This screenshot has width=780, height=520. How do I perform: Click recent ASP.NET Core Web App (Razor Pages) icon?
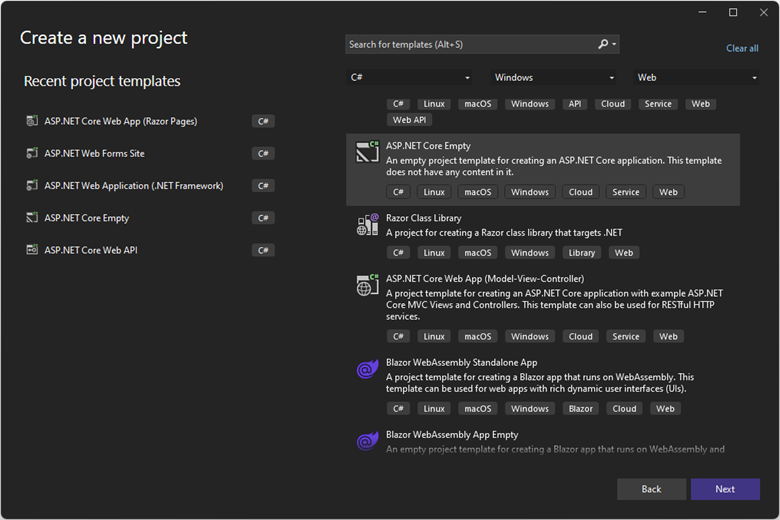click(x=33, y=122)
